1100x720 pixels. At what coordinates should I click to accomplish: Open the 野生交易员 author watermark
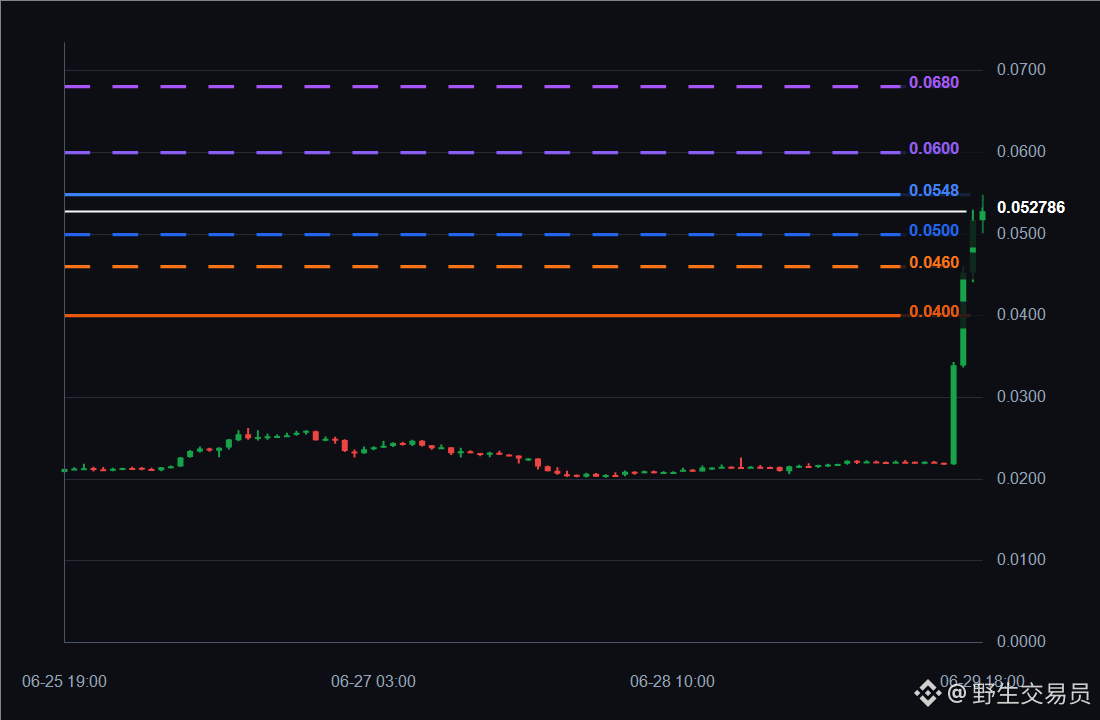click(x=1031, y=693)
